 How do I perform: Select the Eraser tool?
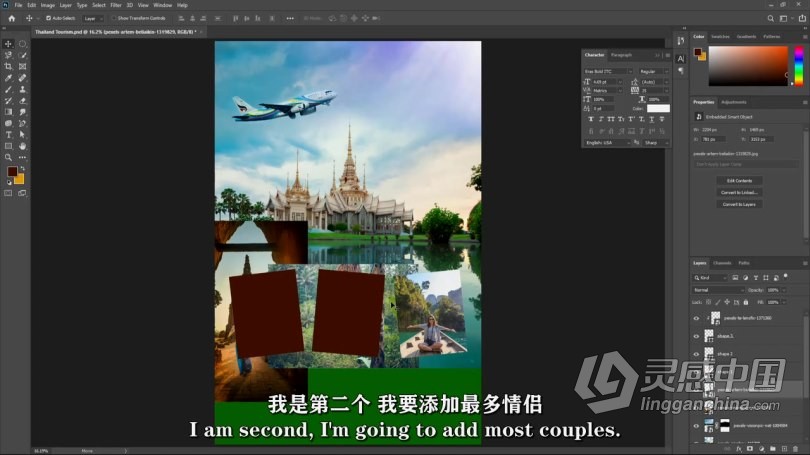23,101
